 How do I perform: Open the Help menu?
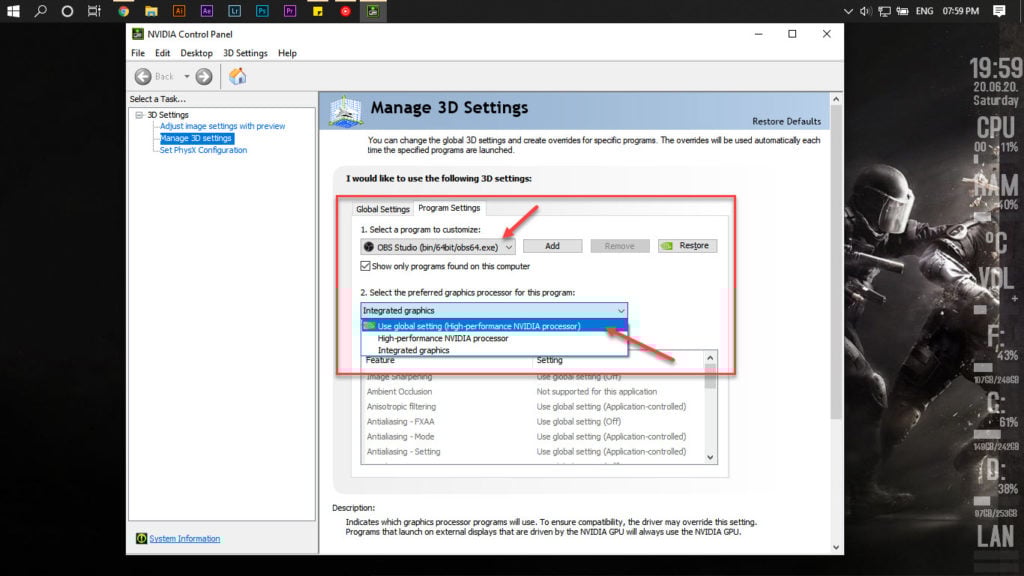pyautogui.click(x=287, y=53)
